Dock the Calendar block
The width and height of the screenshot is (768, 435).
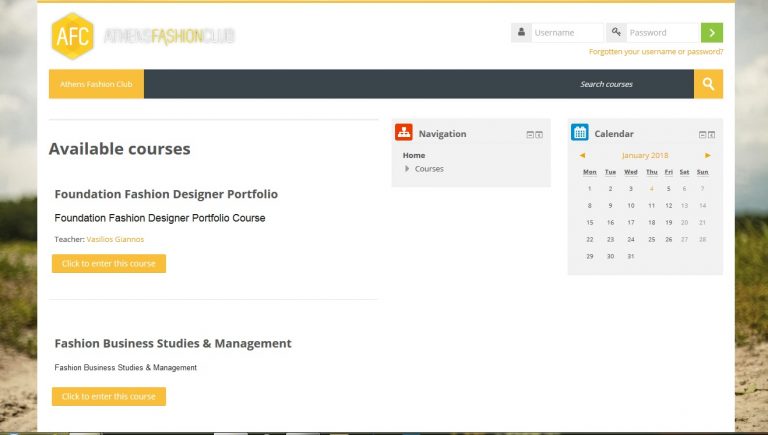click(711, 134)
